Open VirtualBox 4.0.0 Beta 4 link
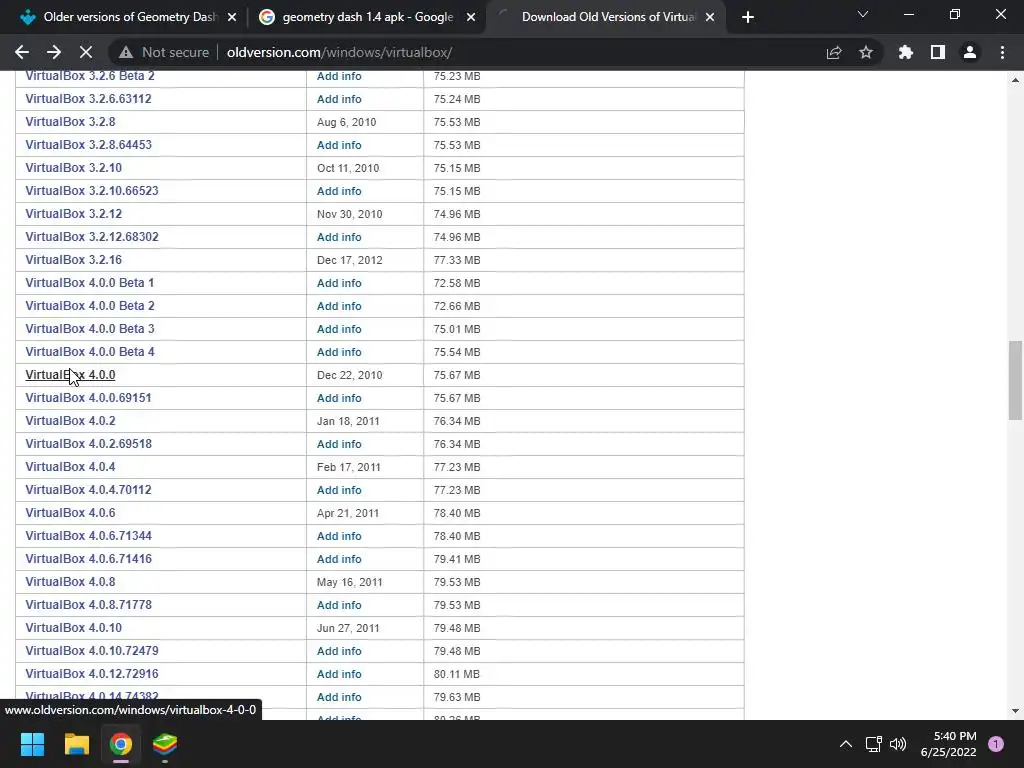This screenshot has width=1024, height=768. [89, 352]
